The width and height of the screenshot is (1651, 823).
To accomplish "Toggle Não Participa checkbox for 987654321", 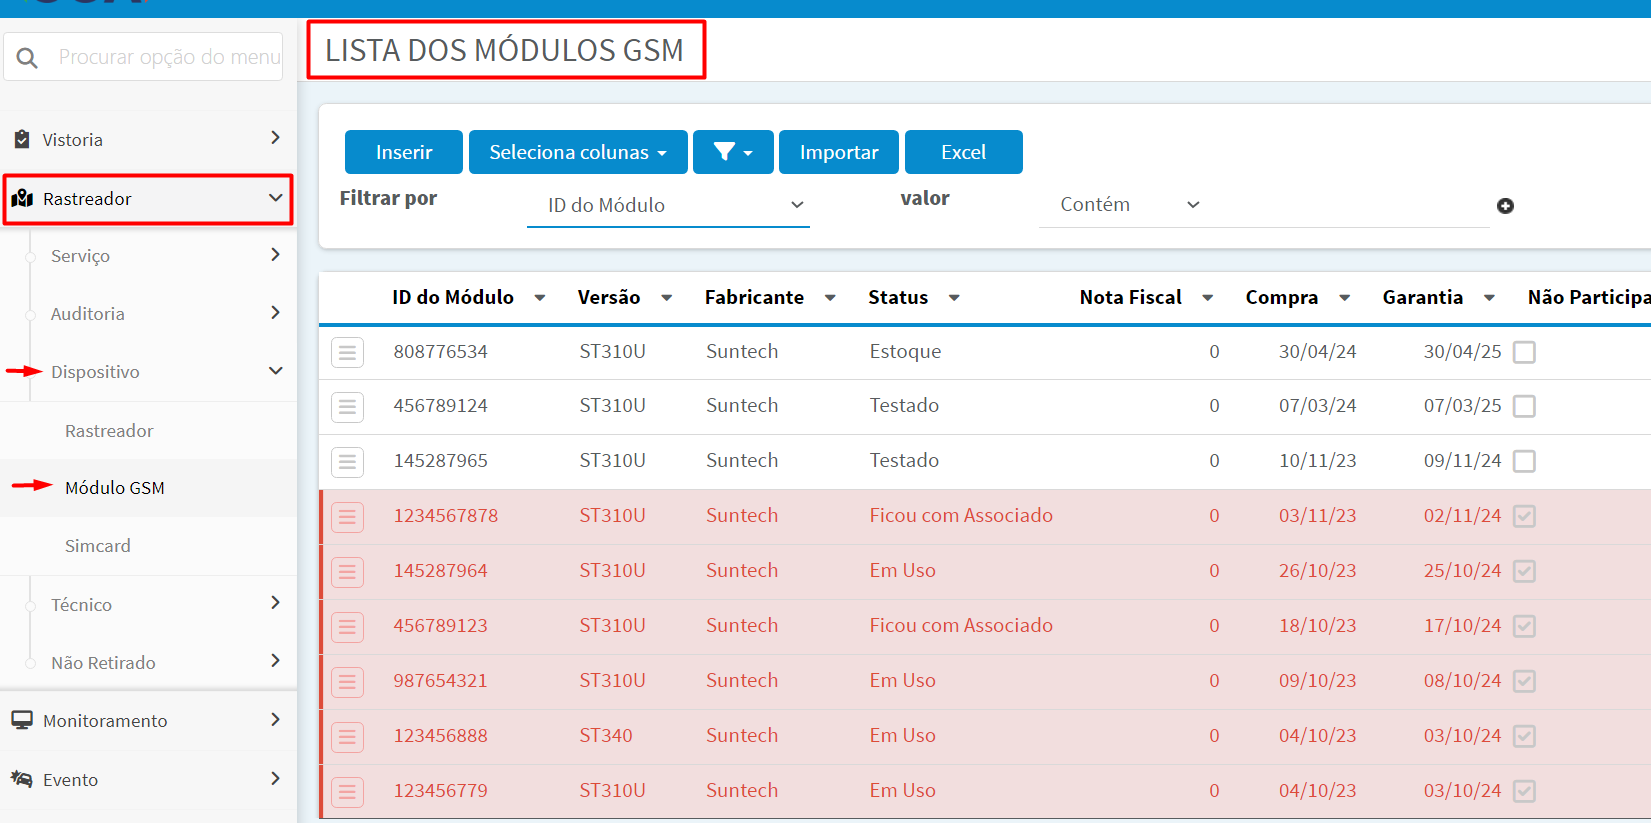I will click(x=1524, y=681).
